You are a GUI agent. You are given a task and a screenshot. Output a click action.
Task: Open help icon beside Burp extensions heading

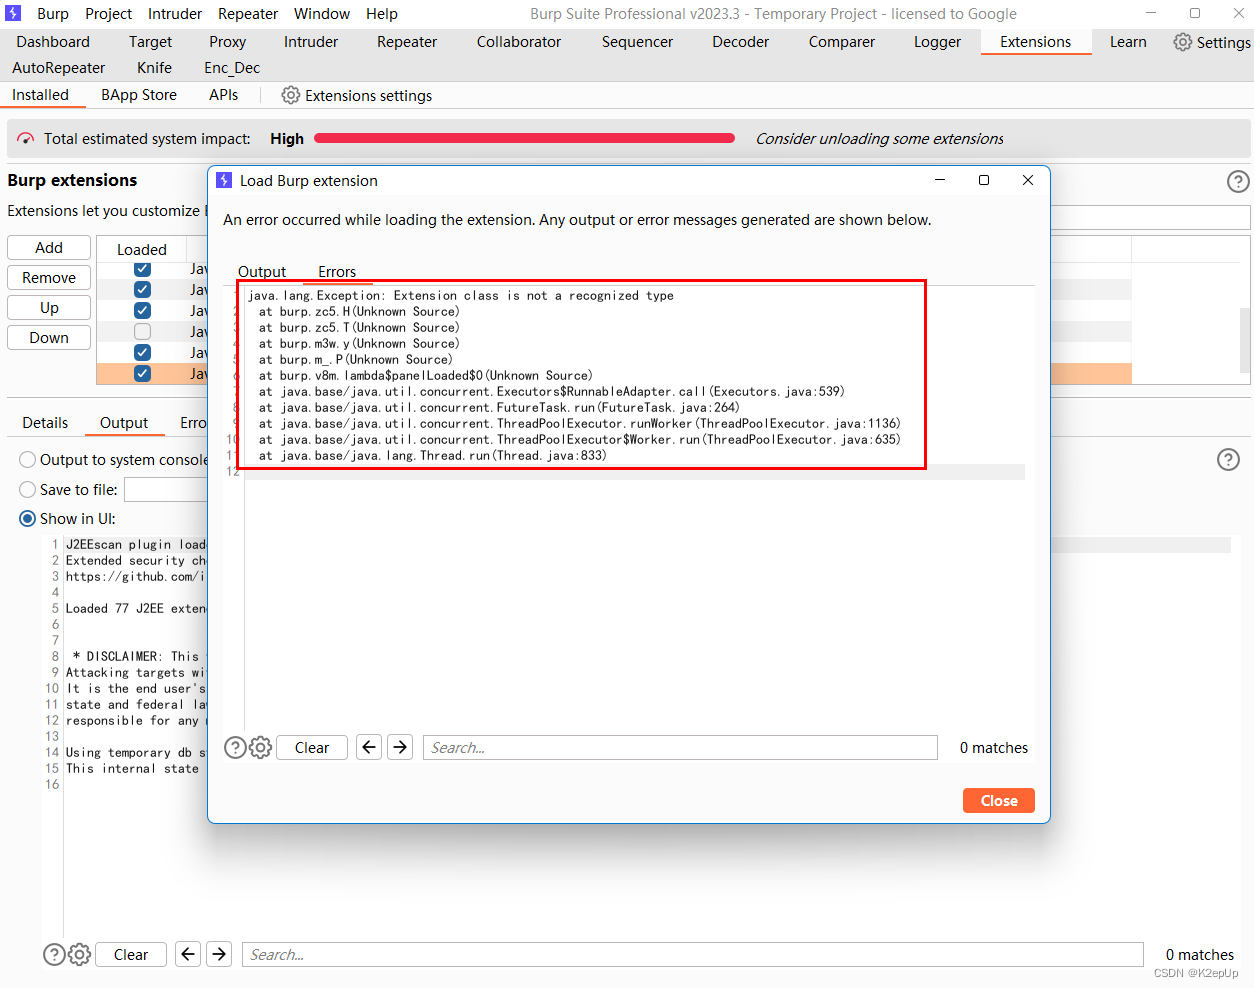pyautogui.click(x=1238, y=181)
